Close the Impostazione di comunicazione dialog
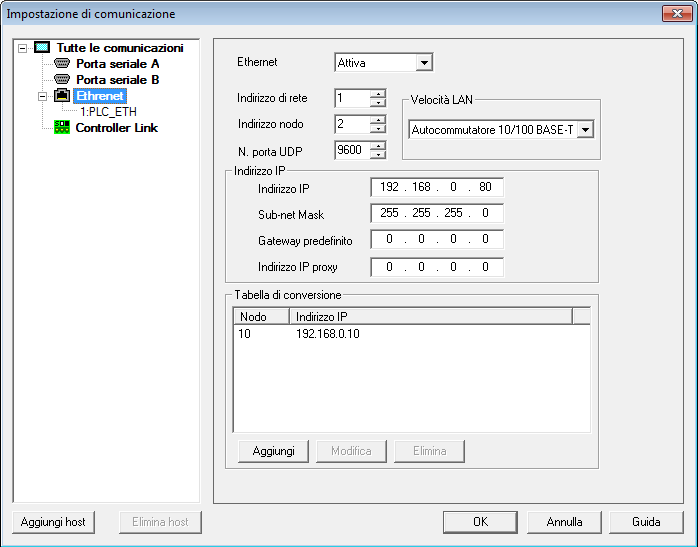This screenshot has height=547, width=698. coord(677,13)
